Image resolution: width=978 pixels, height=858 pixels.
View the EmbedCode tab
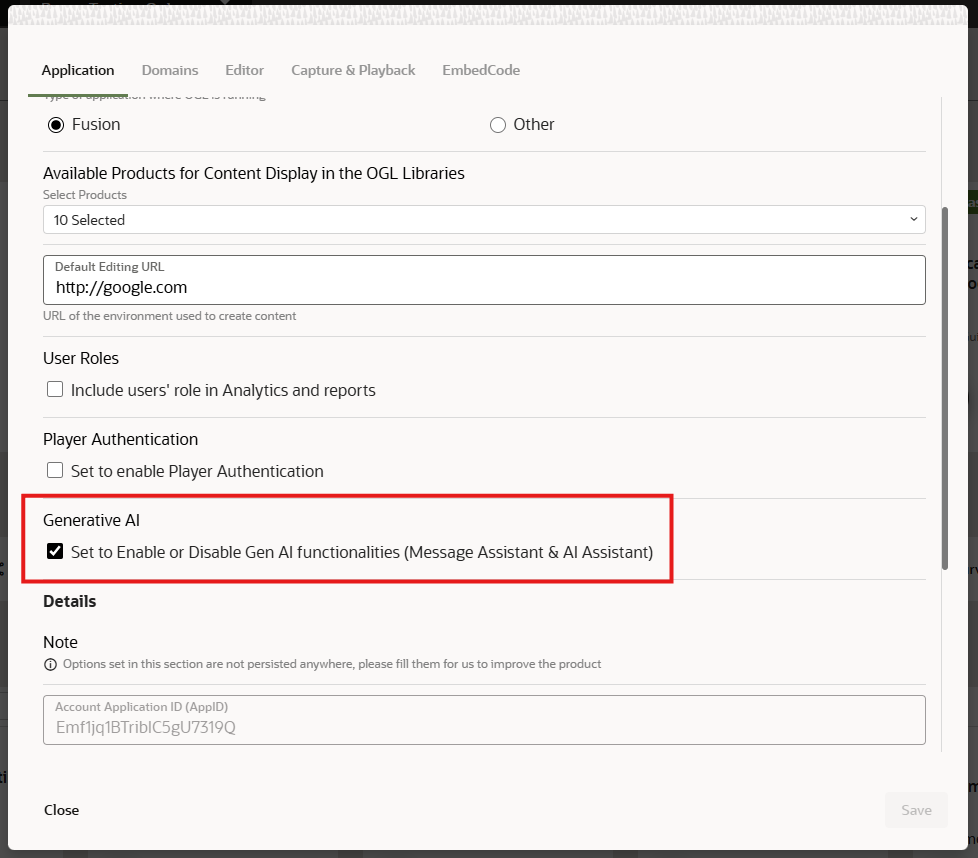(x=481, y=70)
